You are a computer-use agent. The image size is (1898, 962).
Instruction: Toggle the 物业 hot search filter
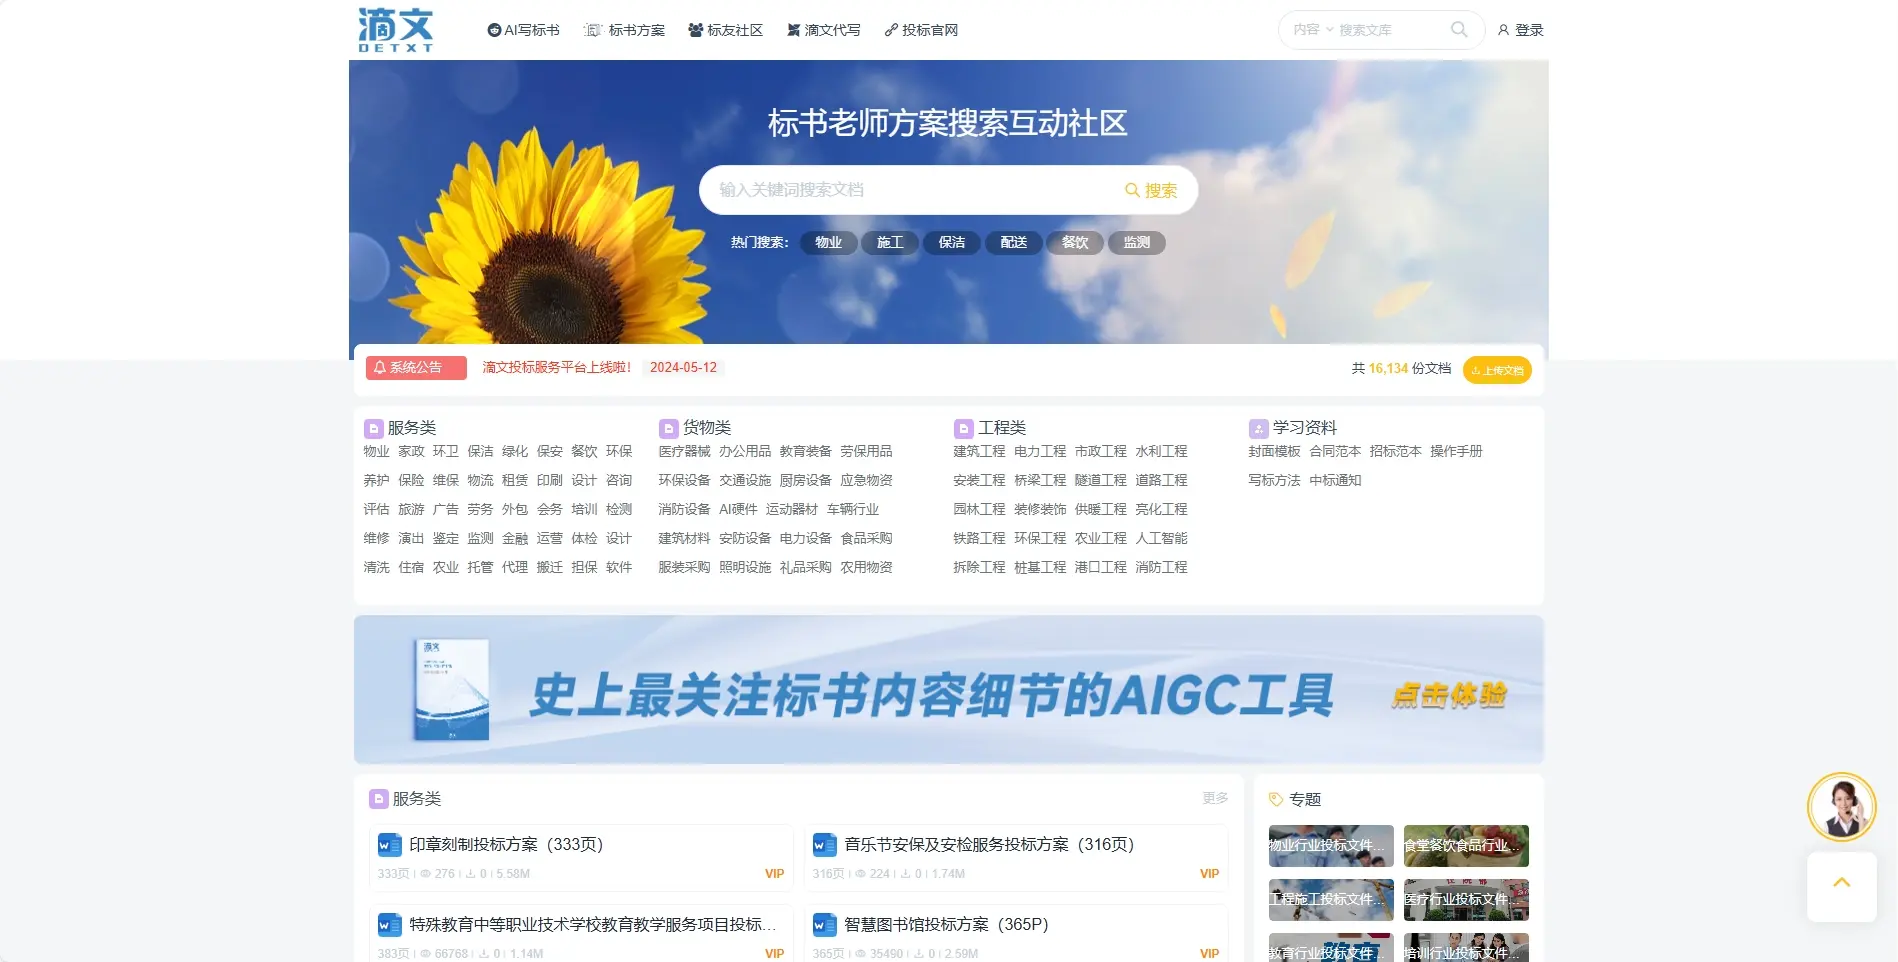tap(828, 242)
